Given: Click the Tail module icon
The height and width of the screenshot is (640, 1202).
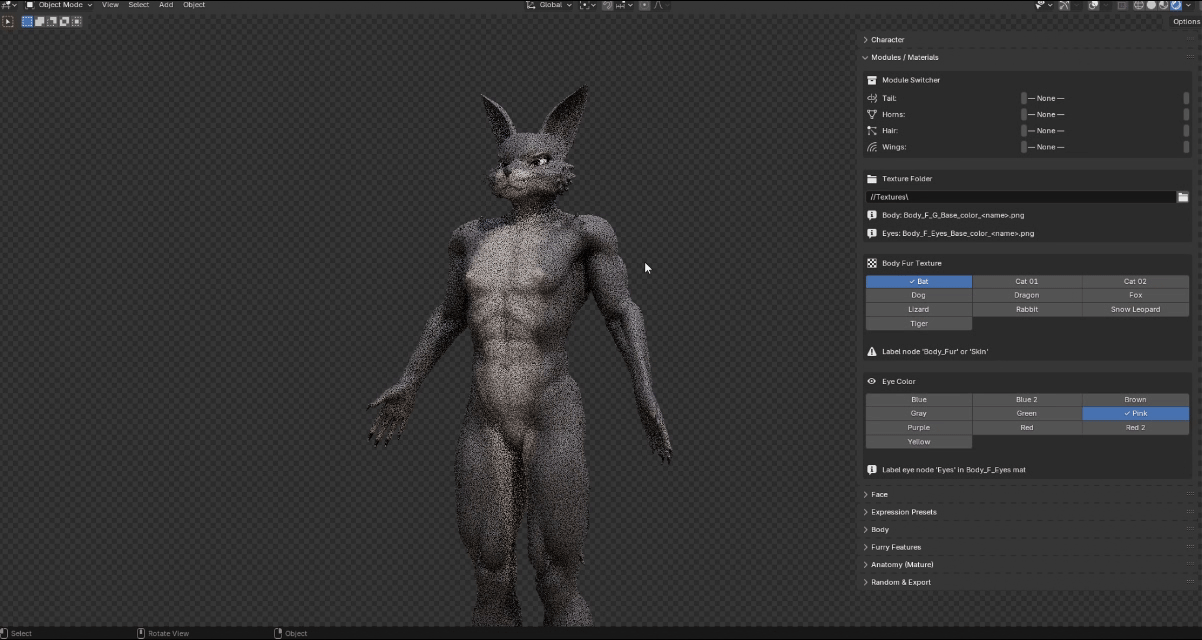Looking at the screenshot, I should (872, 98).
